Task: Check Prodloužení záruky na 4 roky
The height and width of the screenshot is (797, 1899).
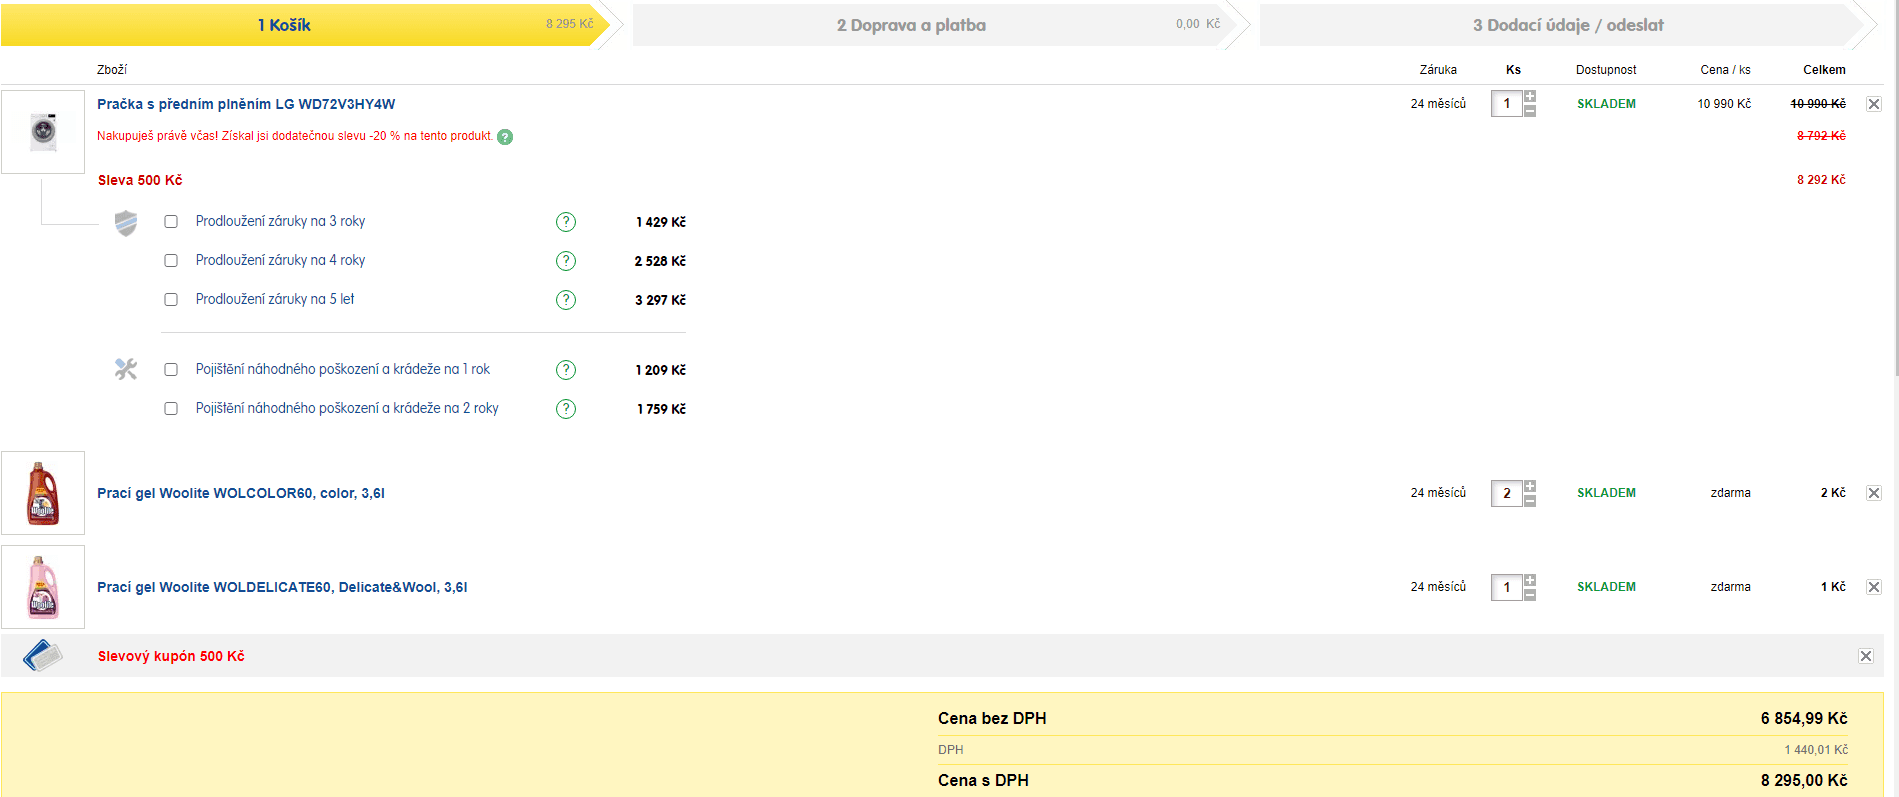Action: click(171, 261)
